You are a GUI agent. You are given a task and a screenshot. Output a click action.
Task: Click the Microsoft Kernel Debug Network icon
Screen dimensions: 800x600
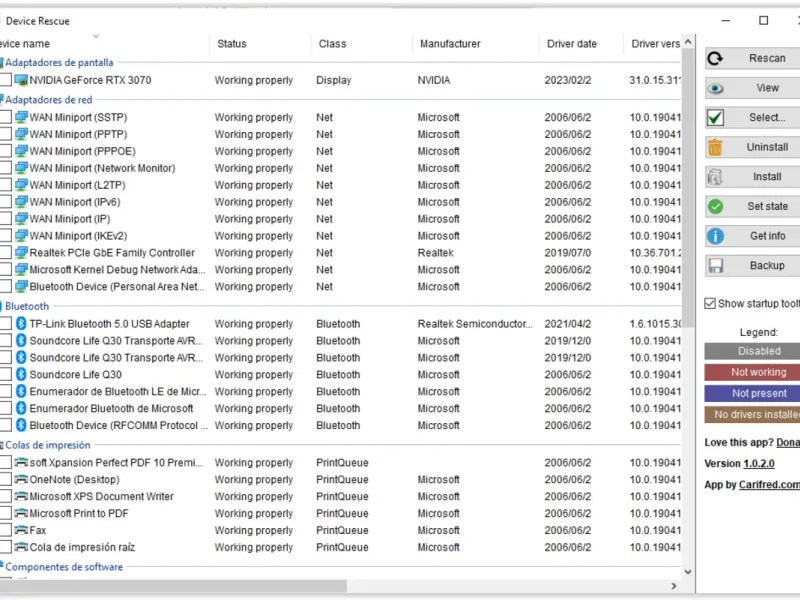[21, 269]
